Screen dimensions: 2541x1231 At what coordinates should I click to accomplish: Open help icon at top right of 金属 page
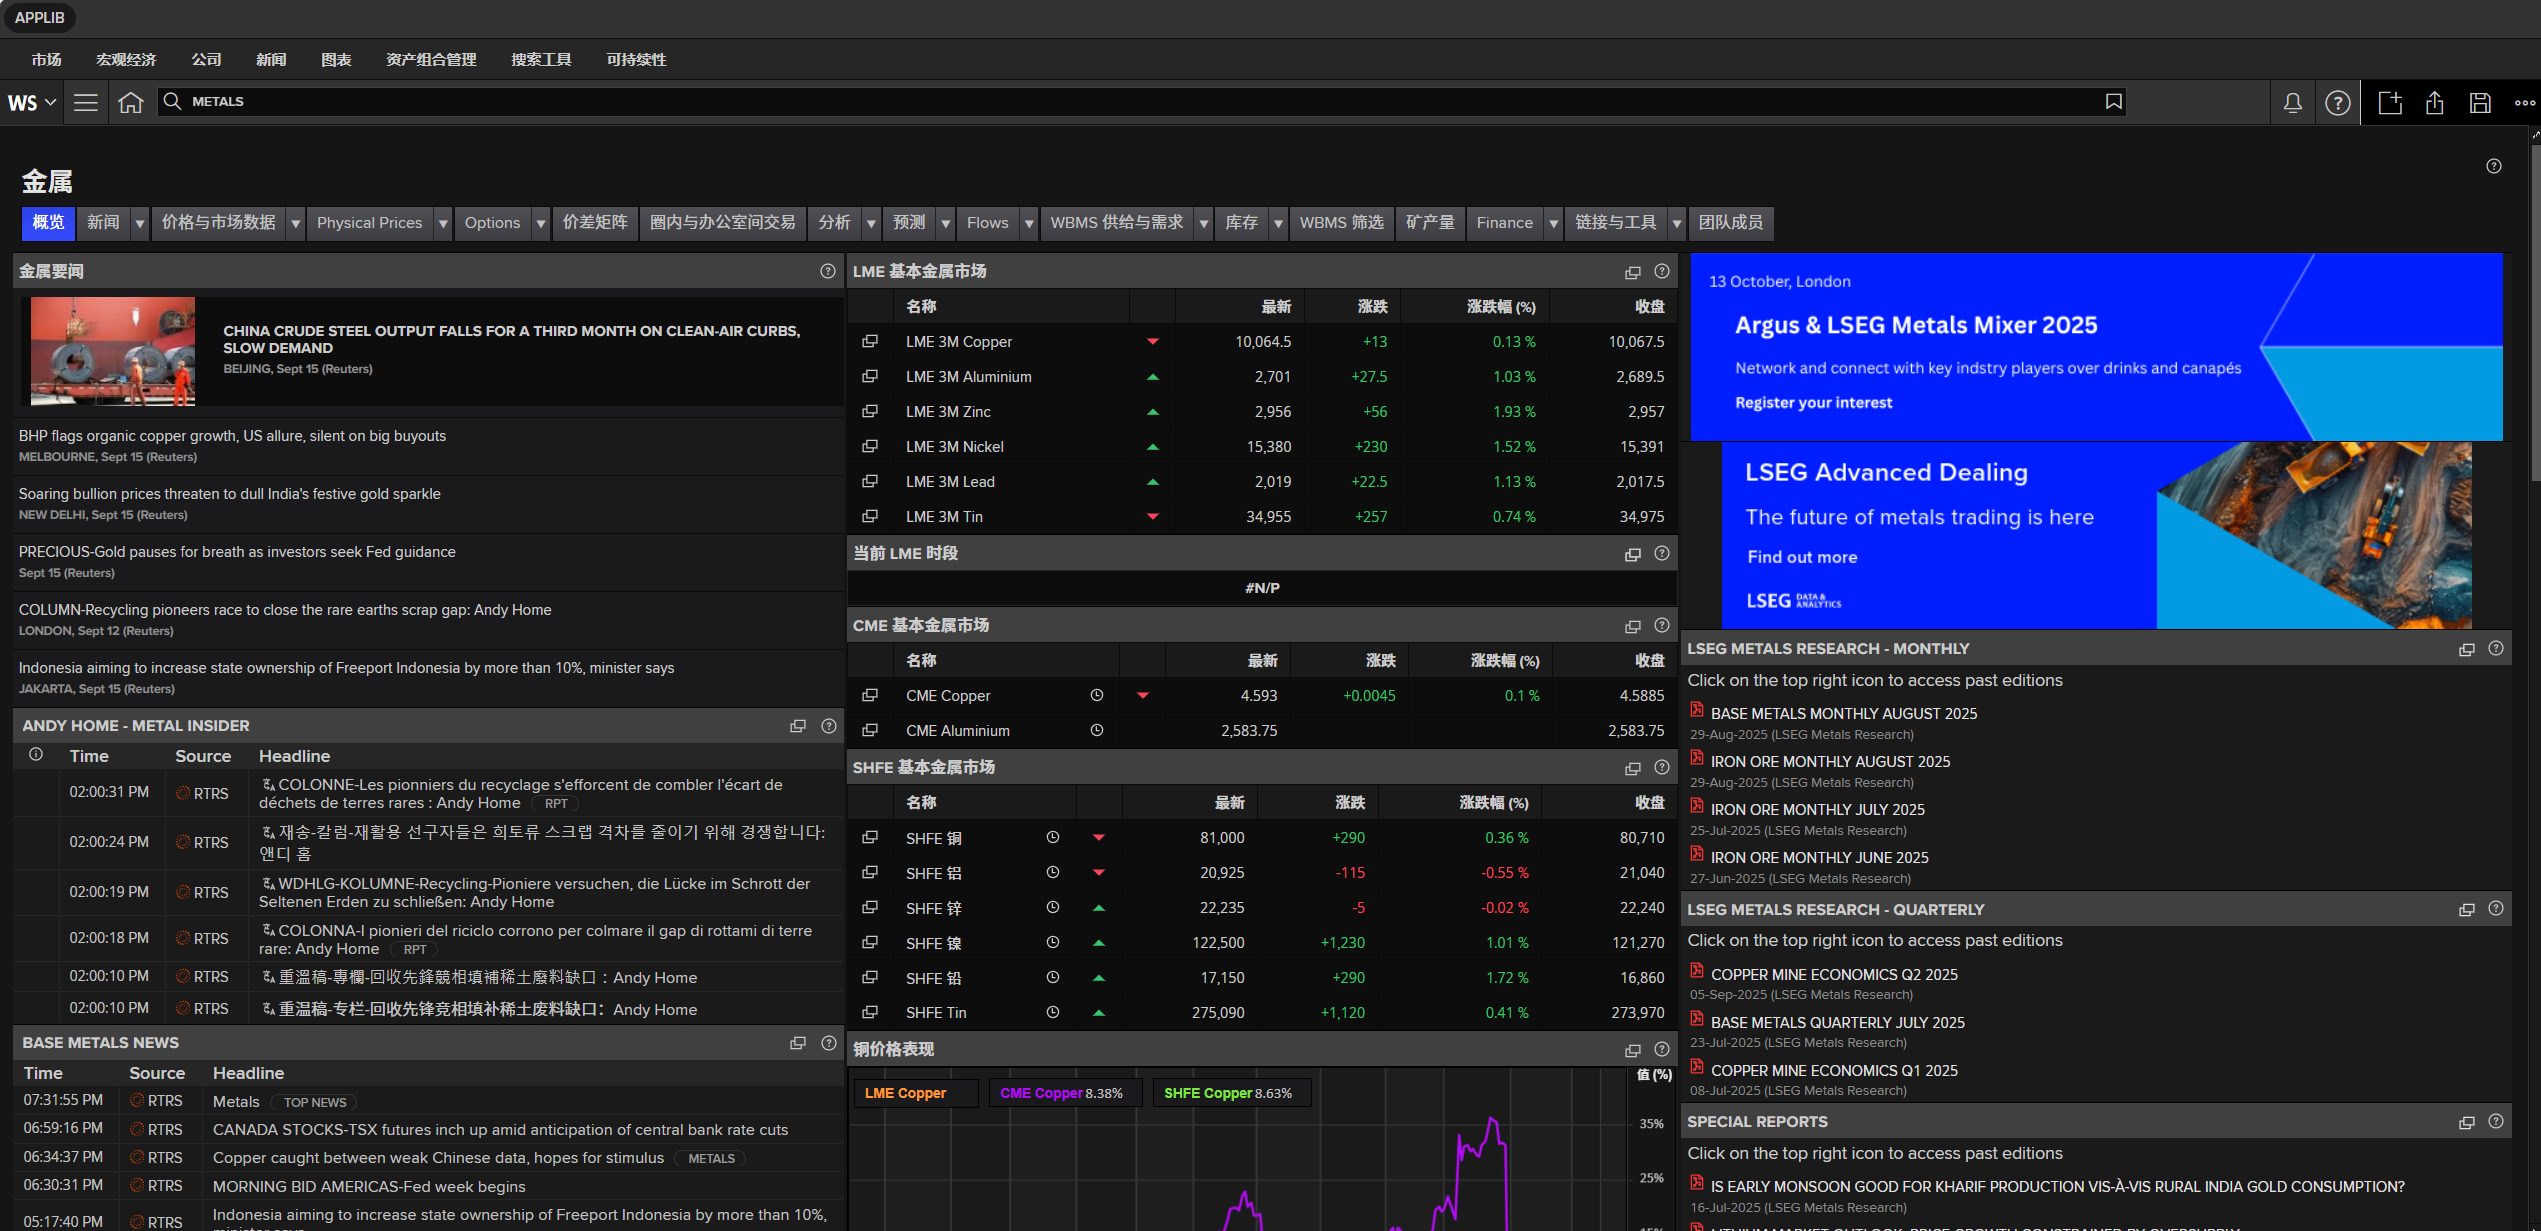(2494, 166)
